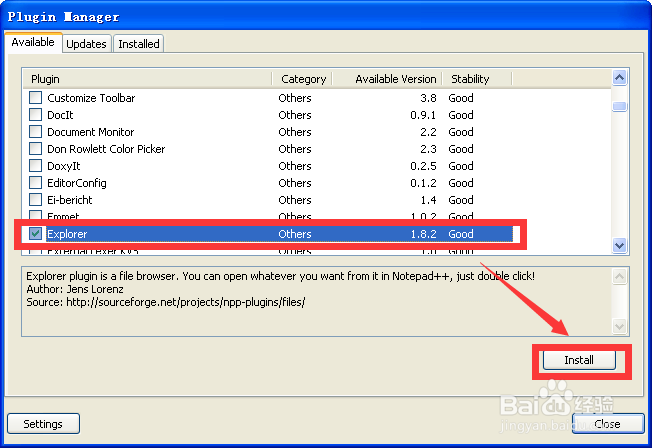Viewport: 652px width, 448px height.
Task: Click the Author: Jens Lorenz line
Action: click(75, 289)
